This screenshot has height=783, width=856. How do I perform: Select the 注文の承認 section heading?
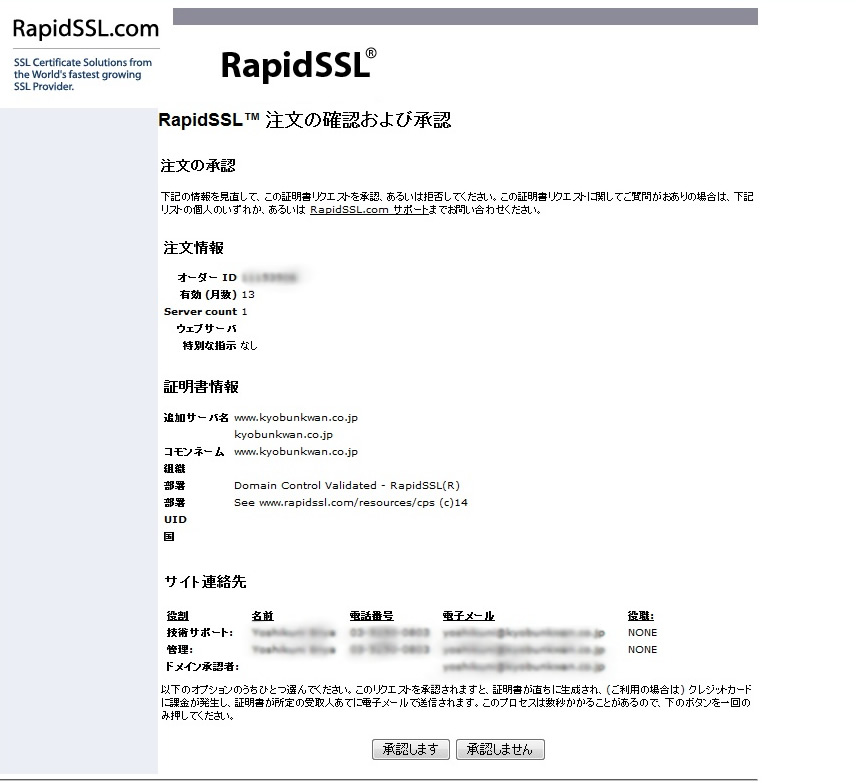[x=198, y=165]
